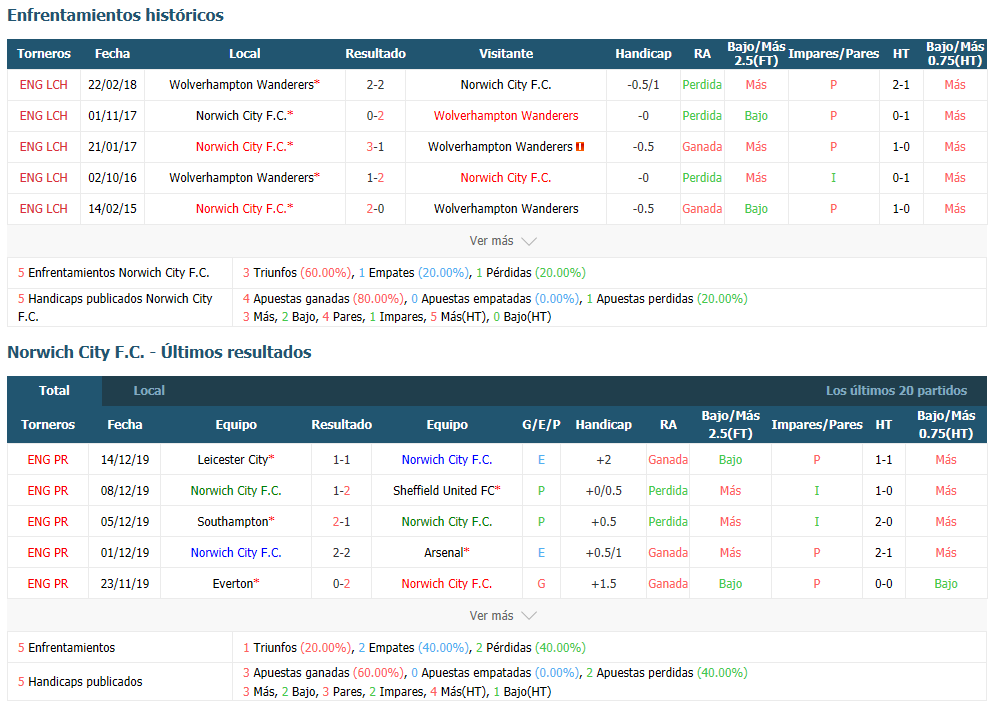The image size is (1005, 705).
Task: Click HT score 2-0 in Southampton row
Action: coord(883,522)
